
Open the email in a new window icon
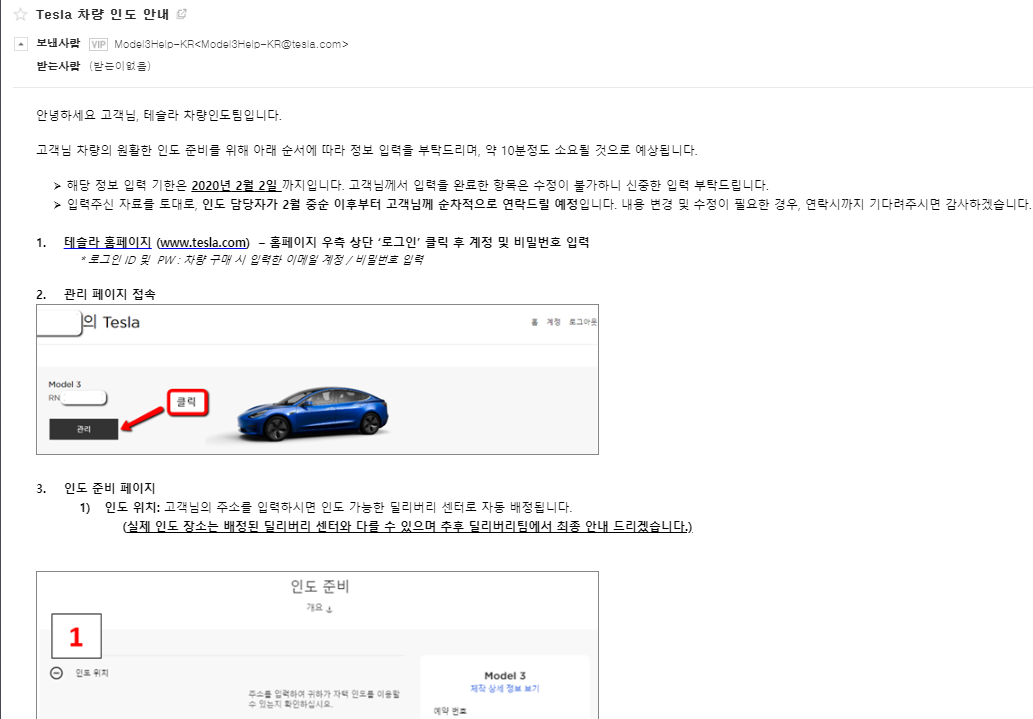pos(182,14)
